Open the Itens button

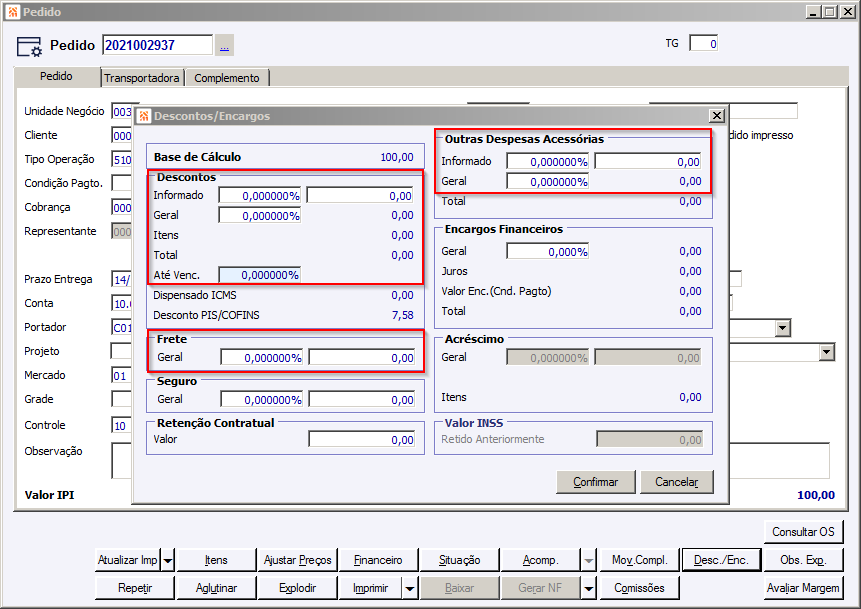pyautogui.click(x=216, y=560)
